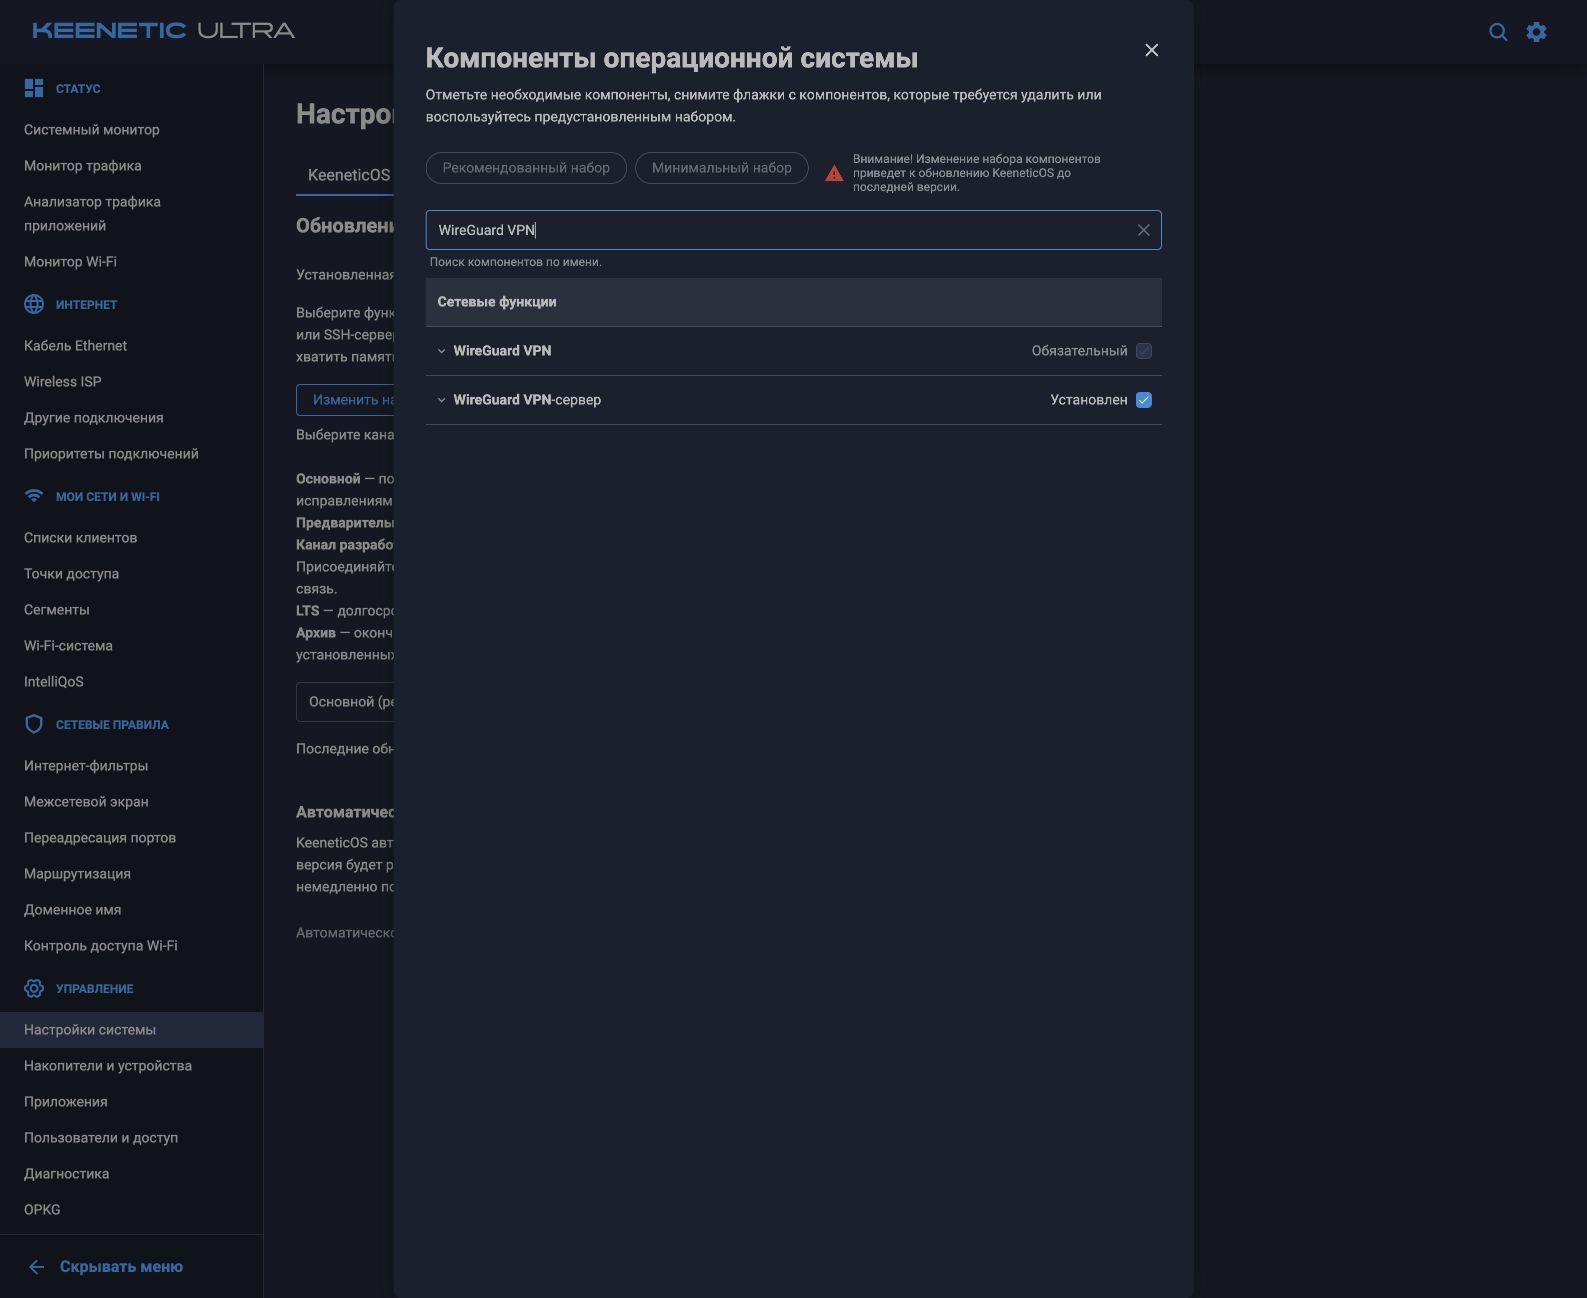1587x1298 pixels.
Task: Click the back arrow next to Скрывать меню
Action: [37, 1267]
